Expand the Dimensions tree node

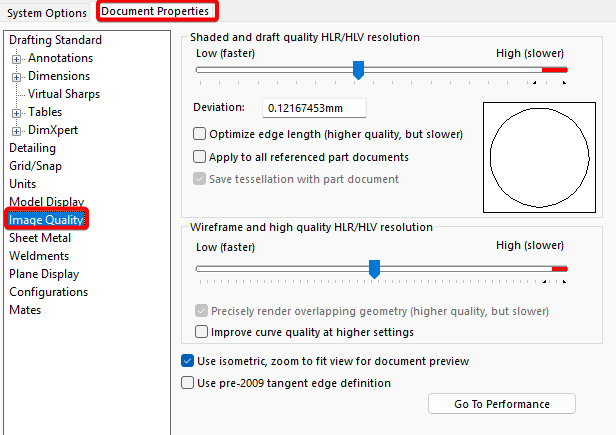(x=16, y=77)
